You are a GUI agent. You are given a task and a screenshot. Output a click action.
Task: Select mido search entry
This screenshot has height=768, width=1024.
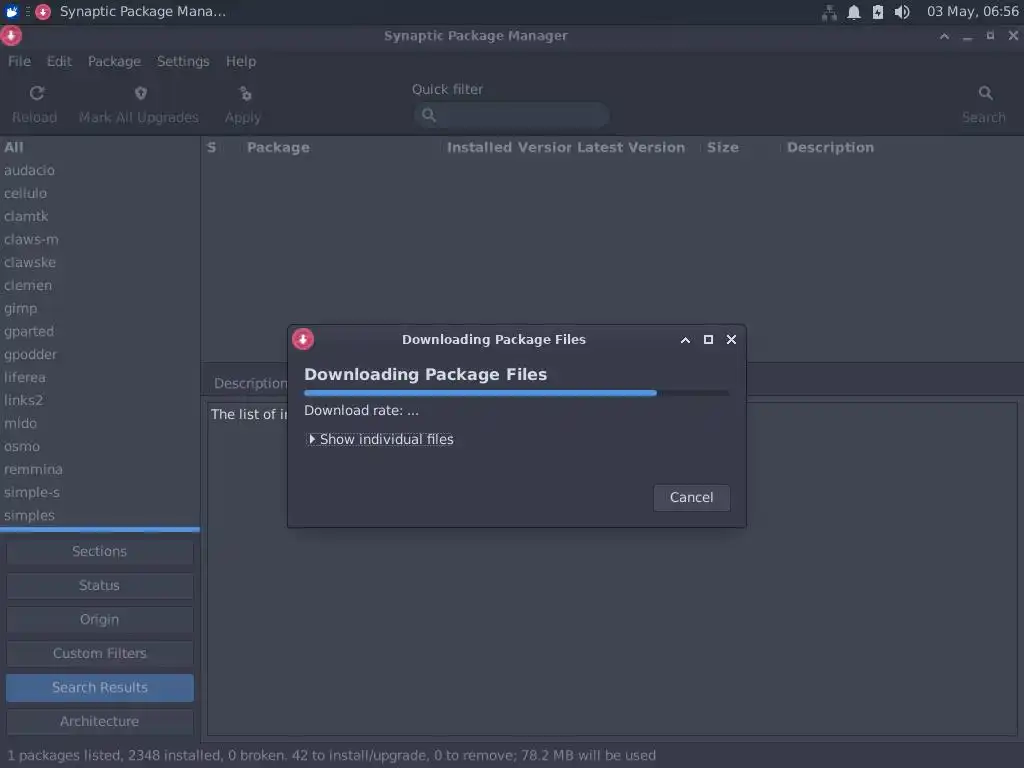click(20, 423)
